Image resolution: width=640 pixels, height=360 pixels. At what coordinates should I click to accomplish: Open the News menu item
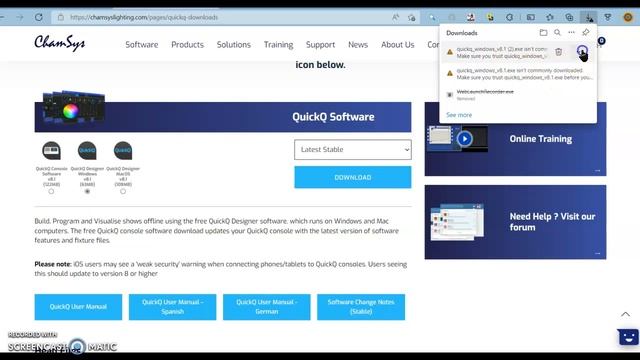click(x=358, y=44)
